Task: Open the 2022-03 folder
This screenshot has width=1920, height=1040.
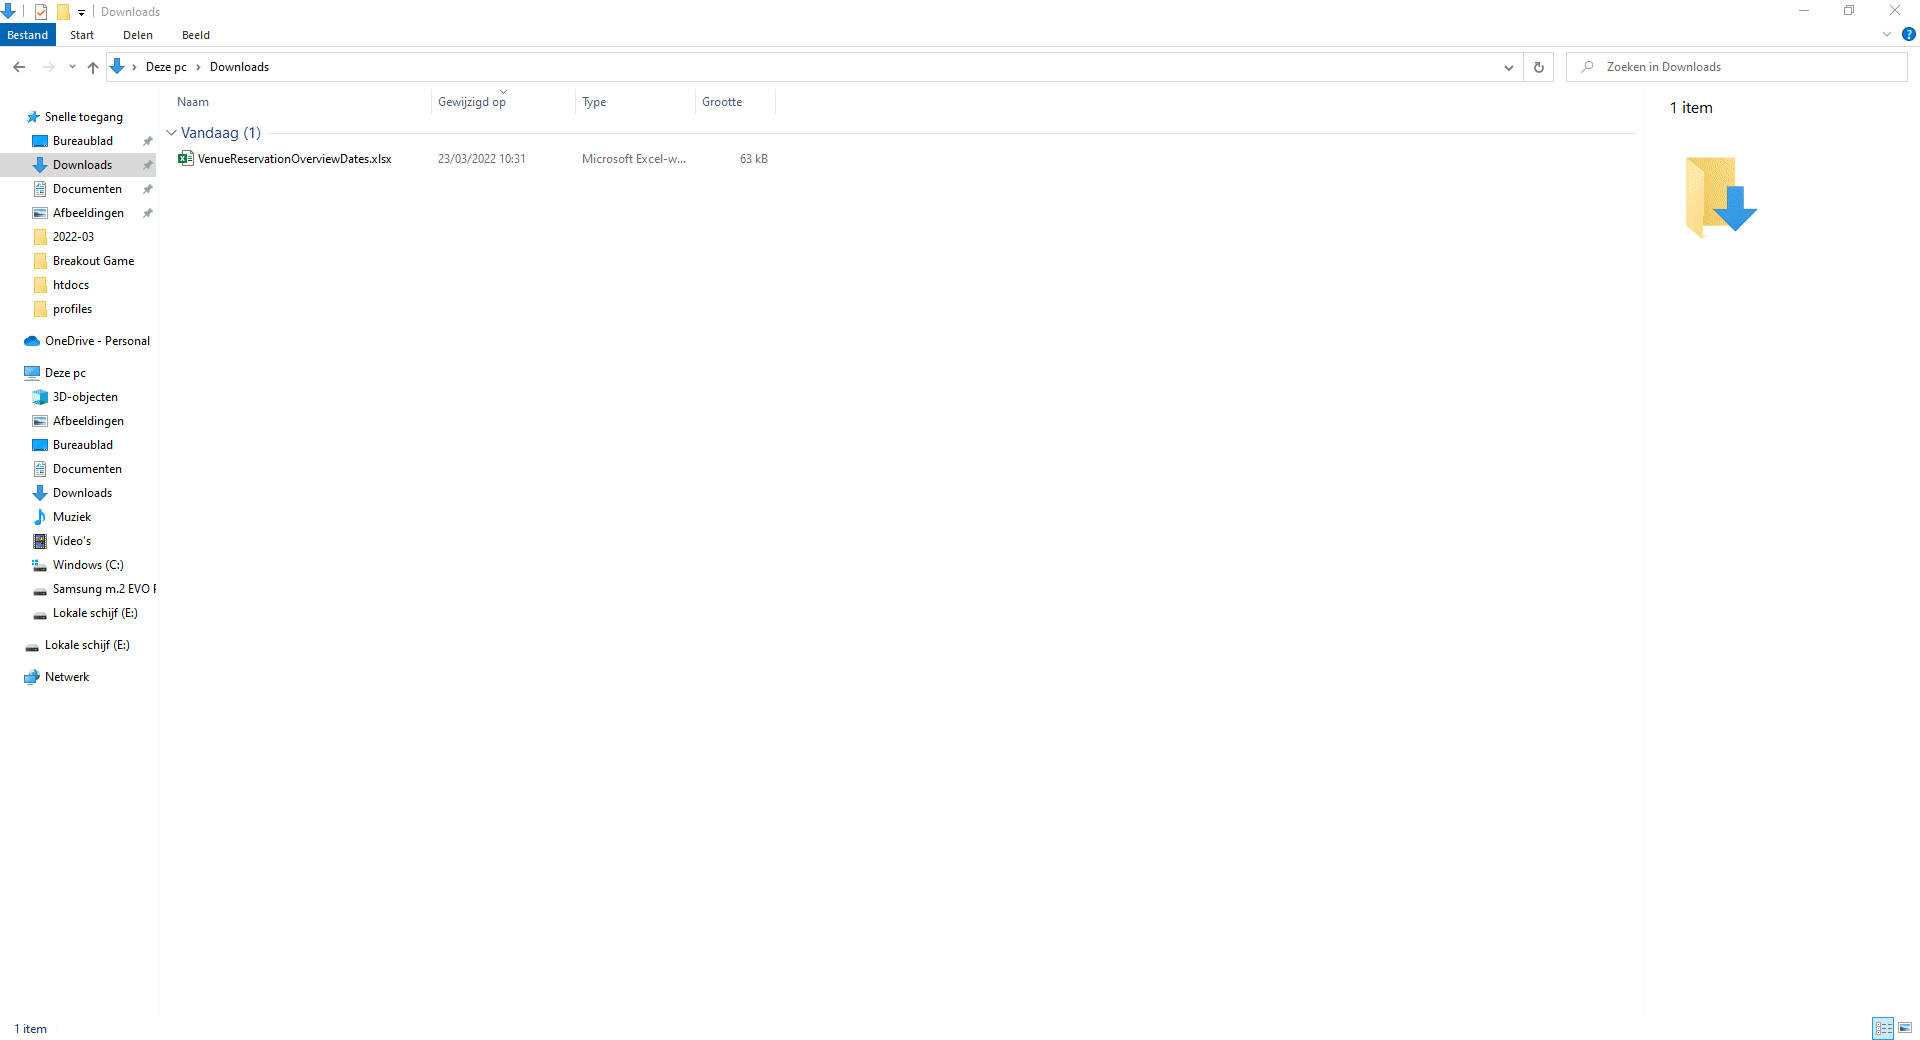Action: (73, 237)
